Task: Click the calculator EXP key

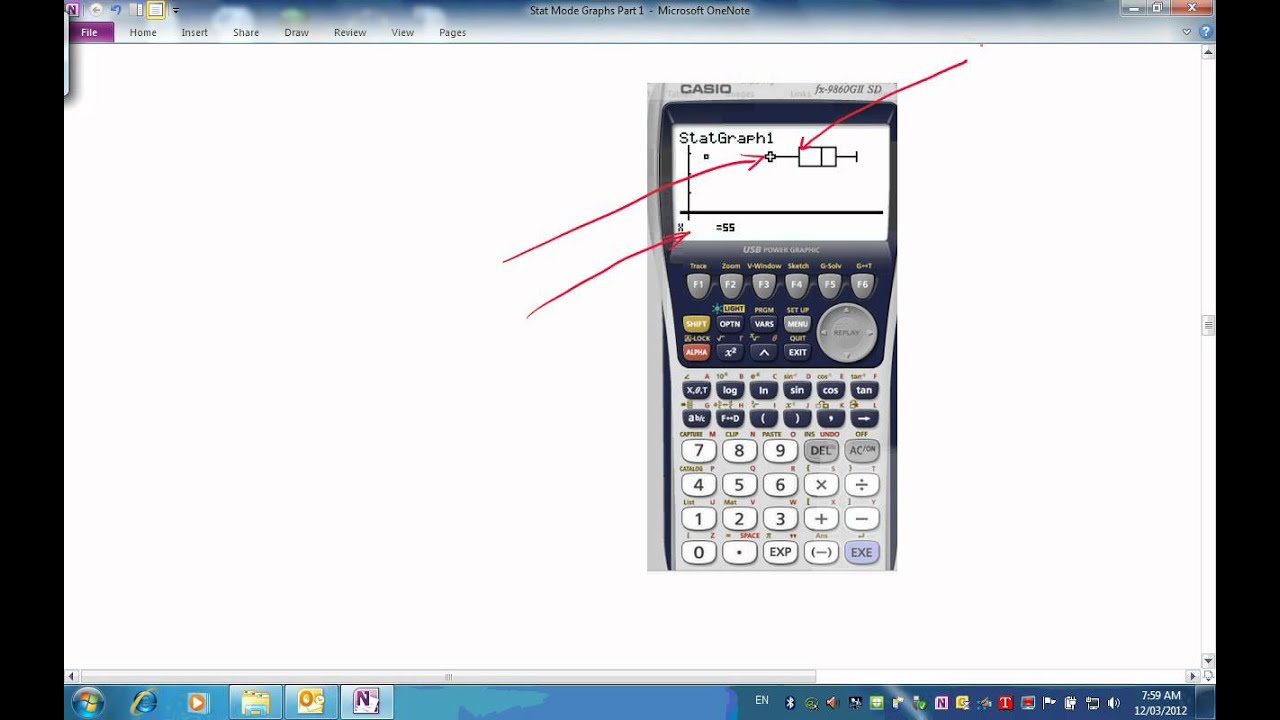Action: (780, 552)
